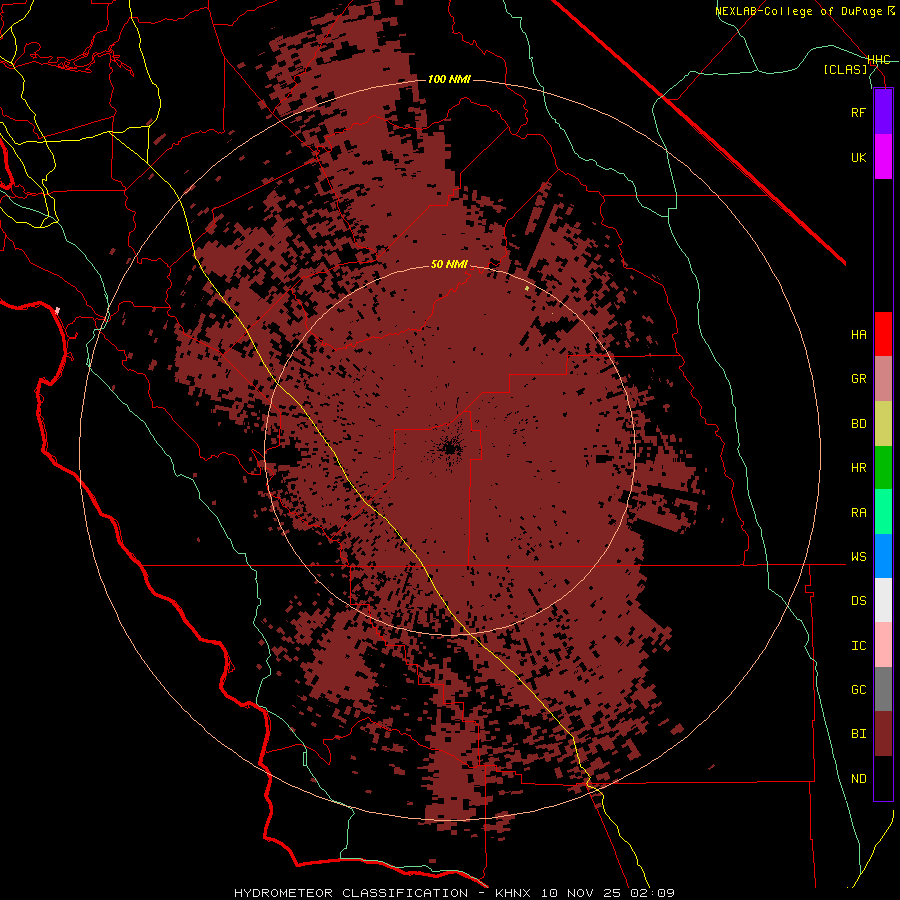Click the [CLAS] units label
This screenshot has height=900, width=900.
[x=845, y=69]
